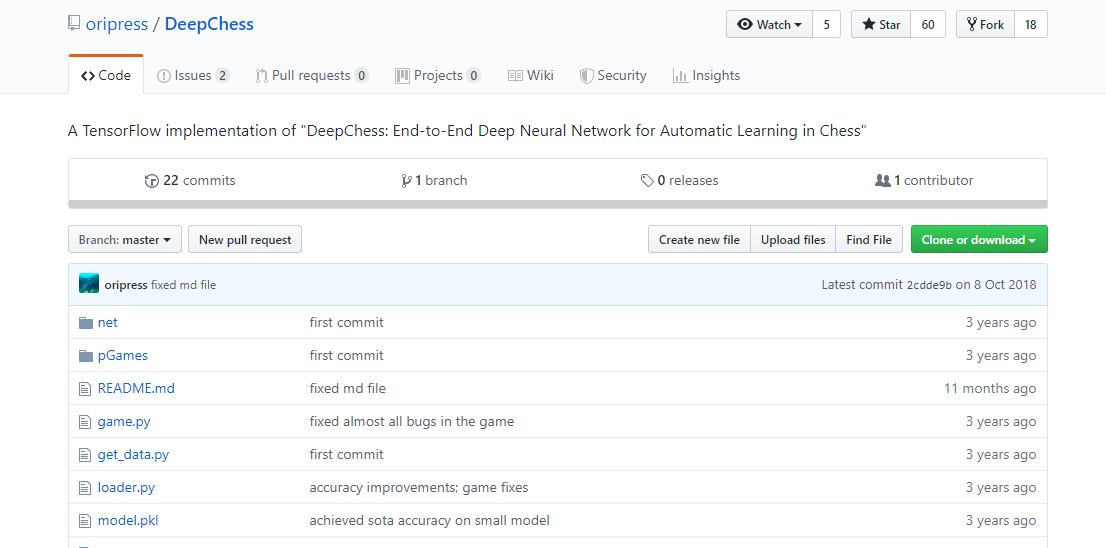Click the Insights tab graph icon
The image size is (1106, 548).
coord(680,75)
